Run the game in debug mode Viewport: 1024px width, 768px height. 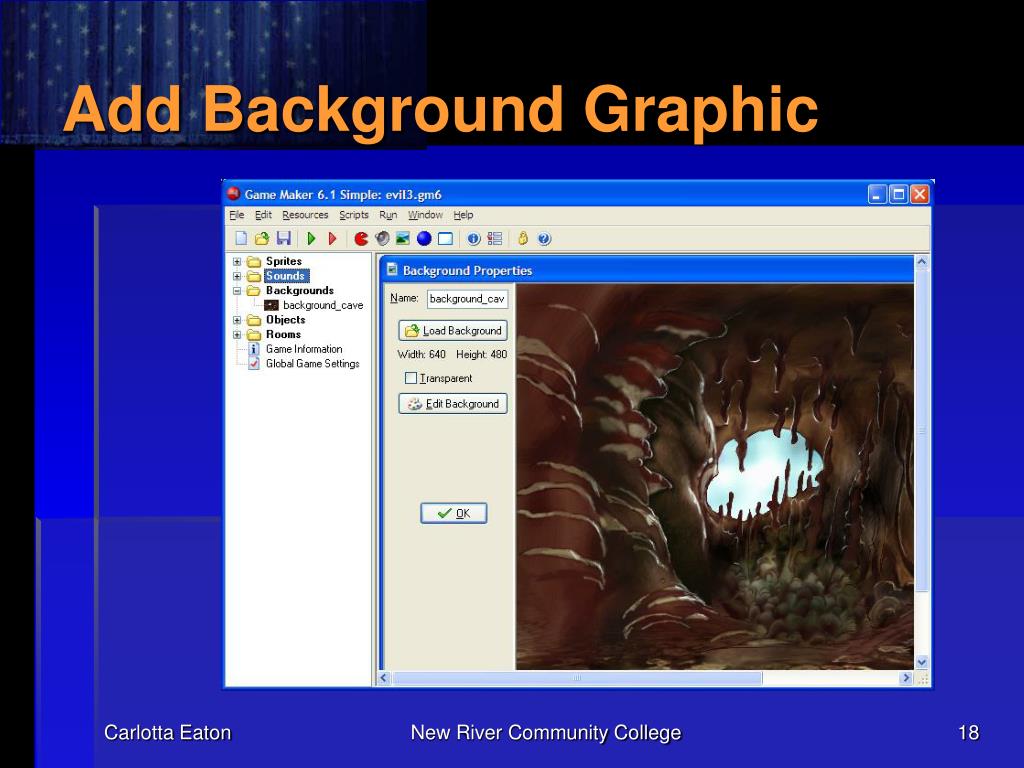(332, 238)
